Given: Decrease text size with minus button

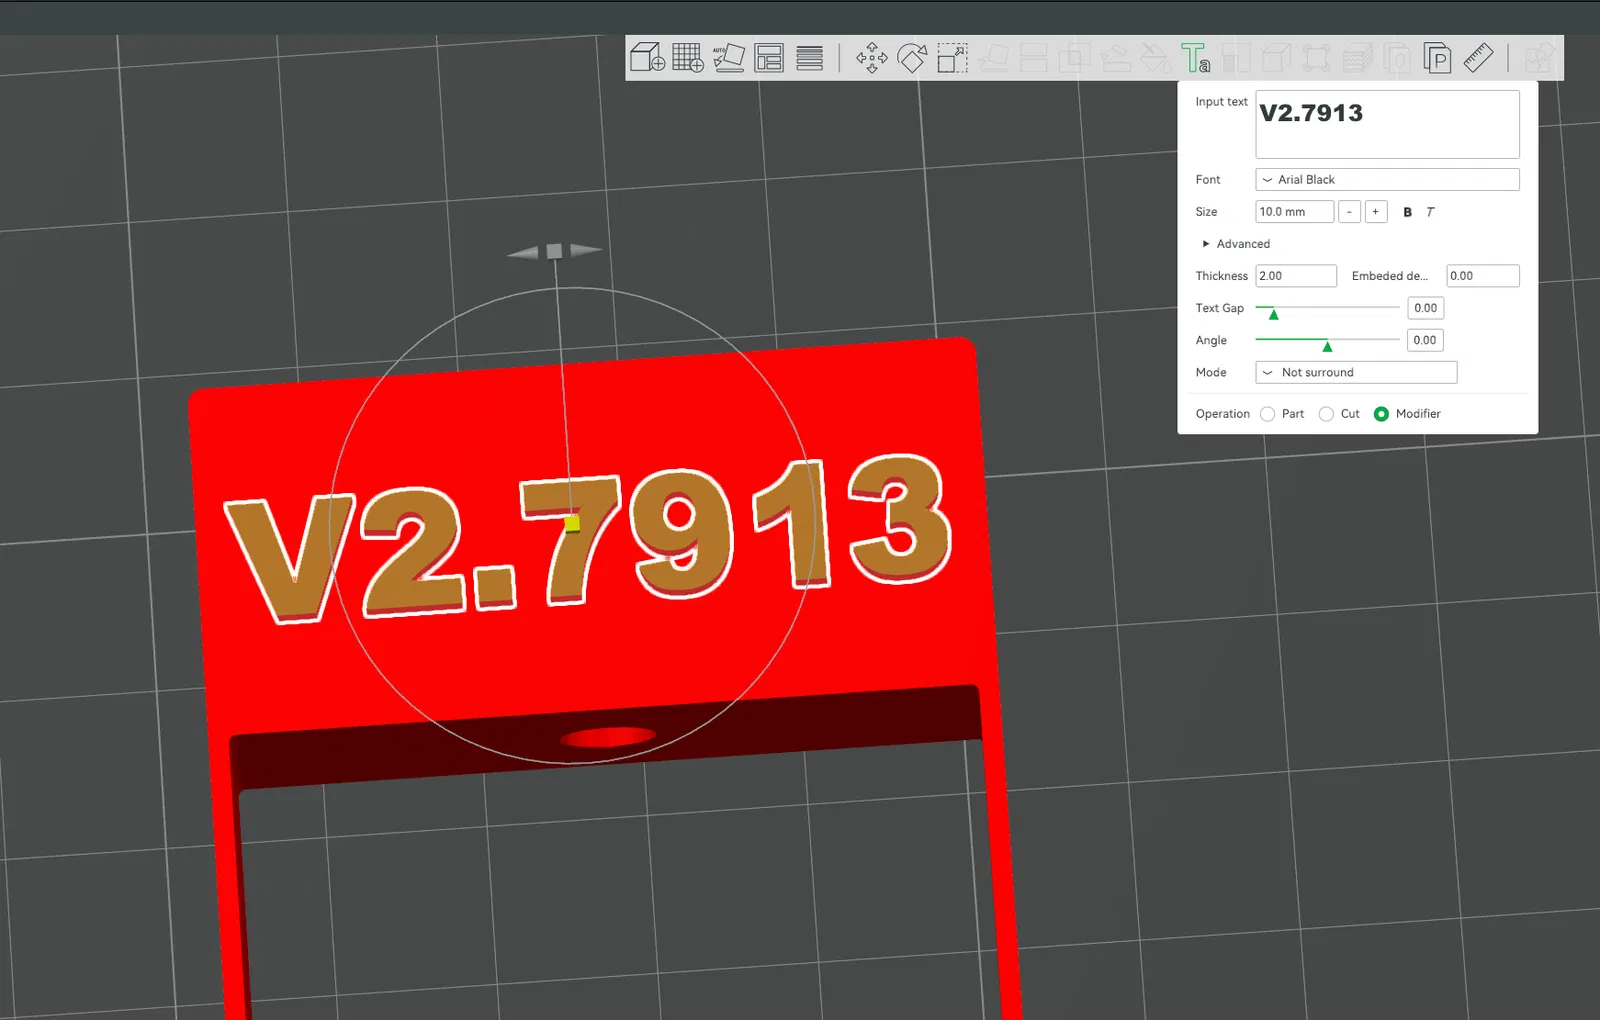Looking at the screenshot, I should 1349,212.
